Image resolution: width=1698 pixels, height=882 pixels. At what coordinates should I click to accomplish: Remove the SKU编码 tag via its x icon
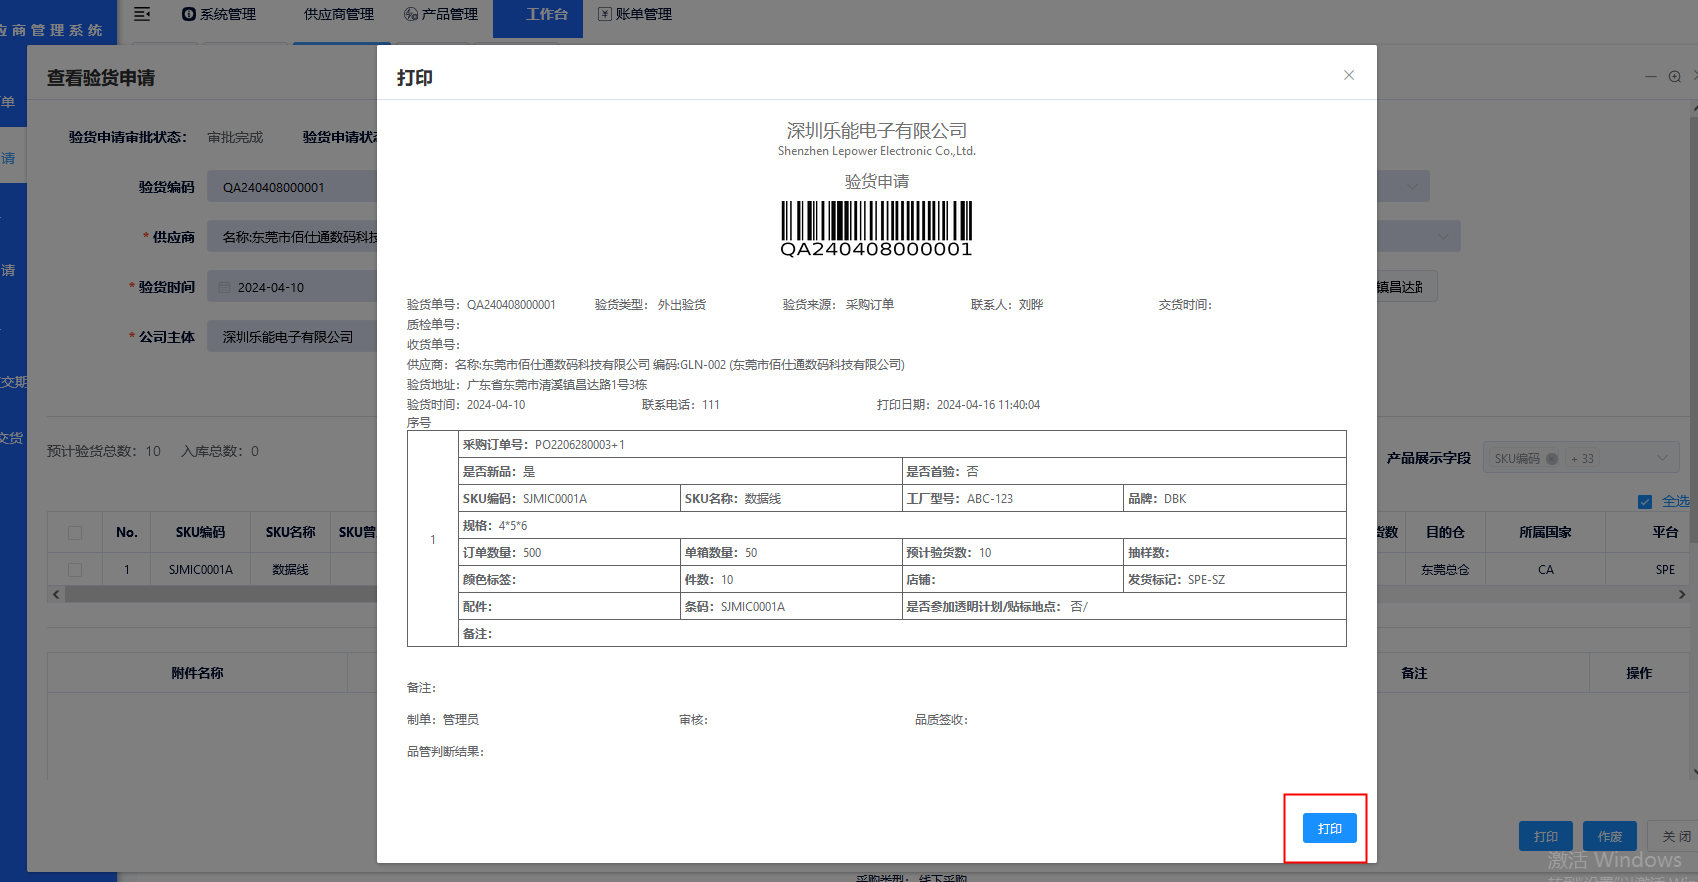[1552, 459]
